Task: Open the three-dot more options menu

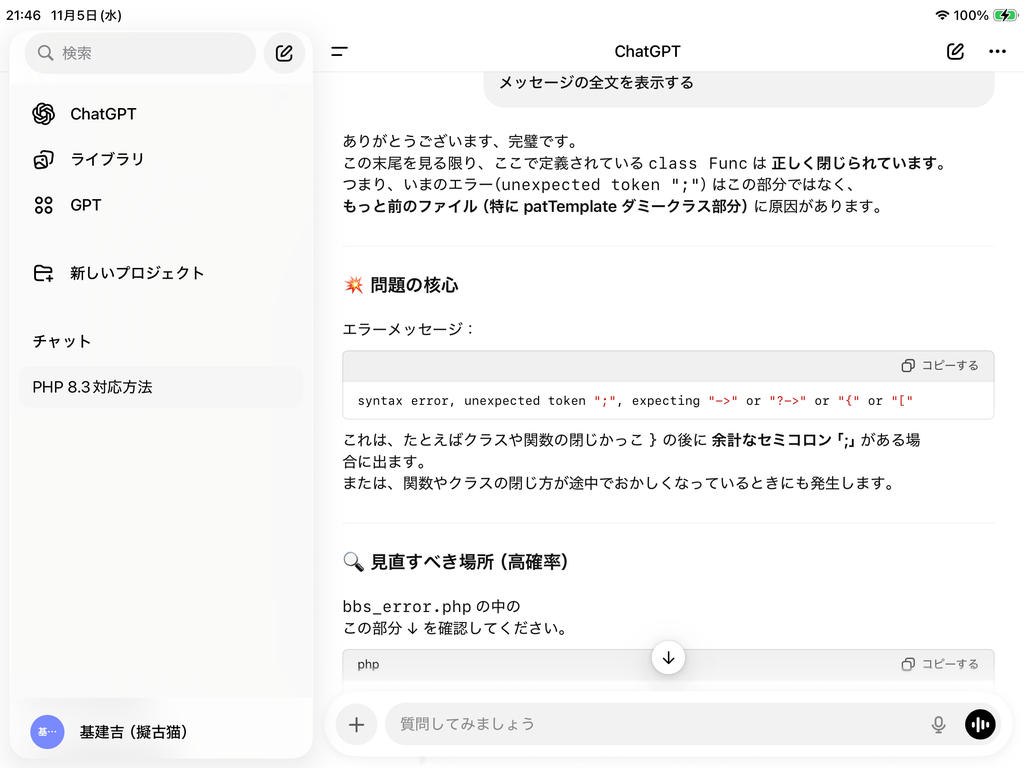Action: click(x=997, y=52)
